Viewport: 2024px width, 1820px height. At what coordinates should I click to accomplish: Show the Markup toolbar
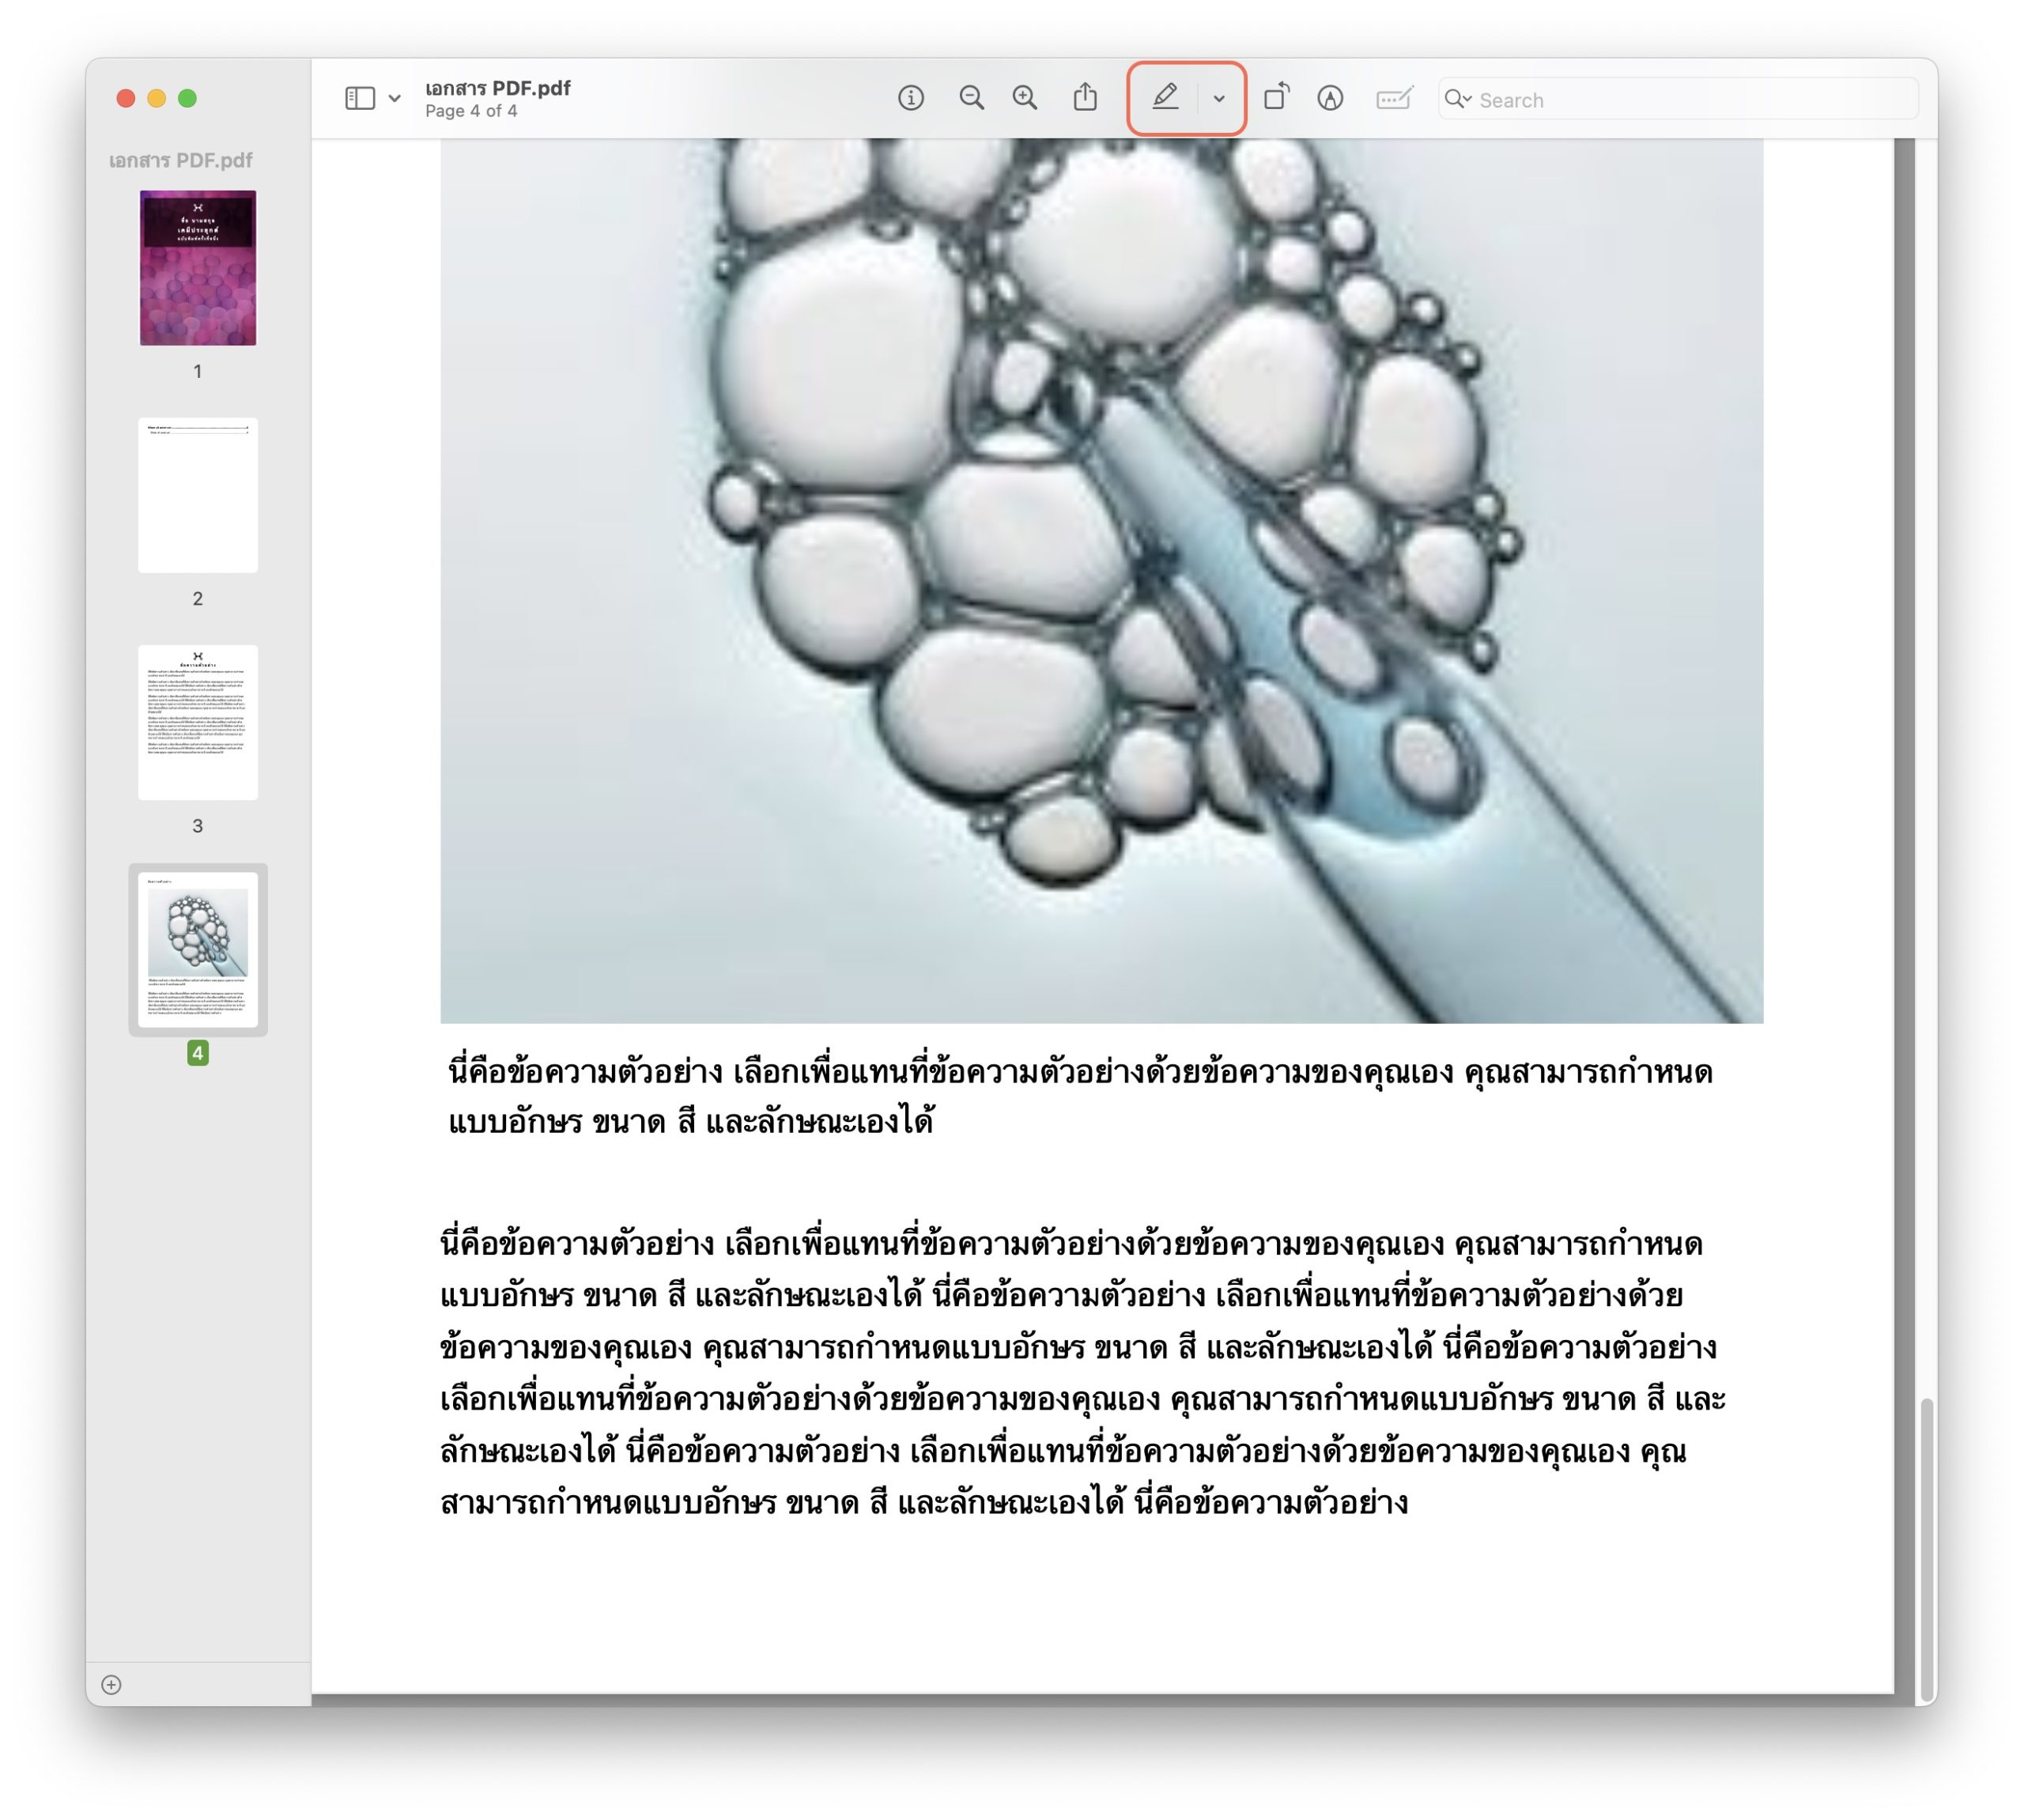click(1330, 98)
